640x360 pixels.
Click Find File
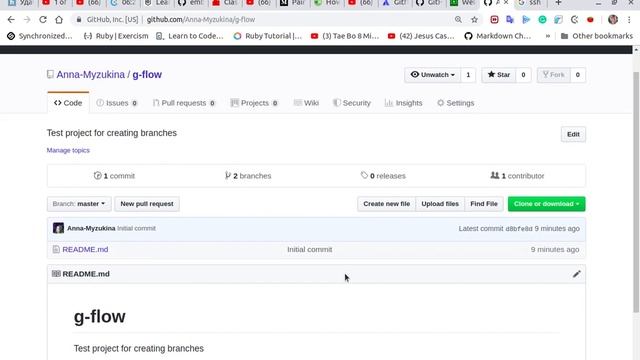click(484, 204)
